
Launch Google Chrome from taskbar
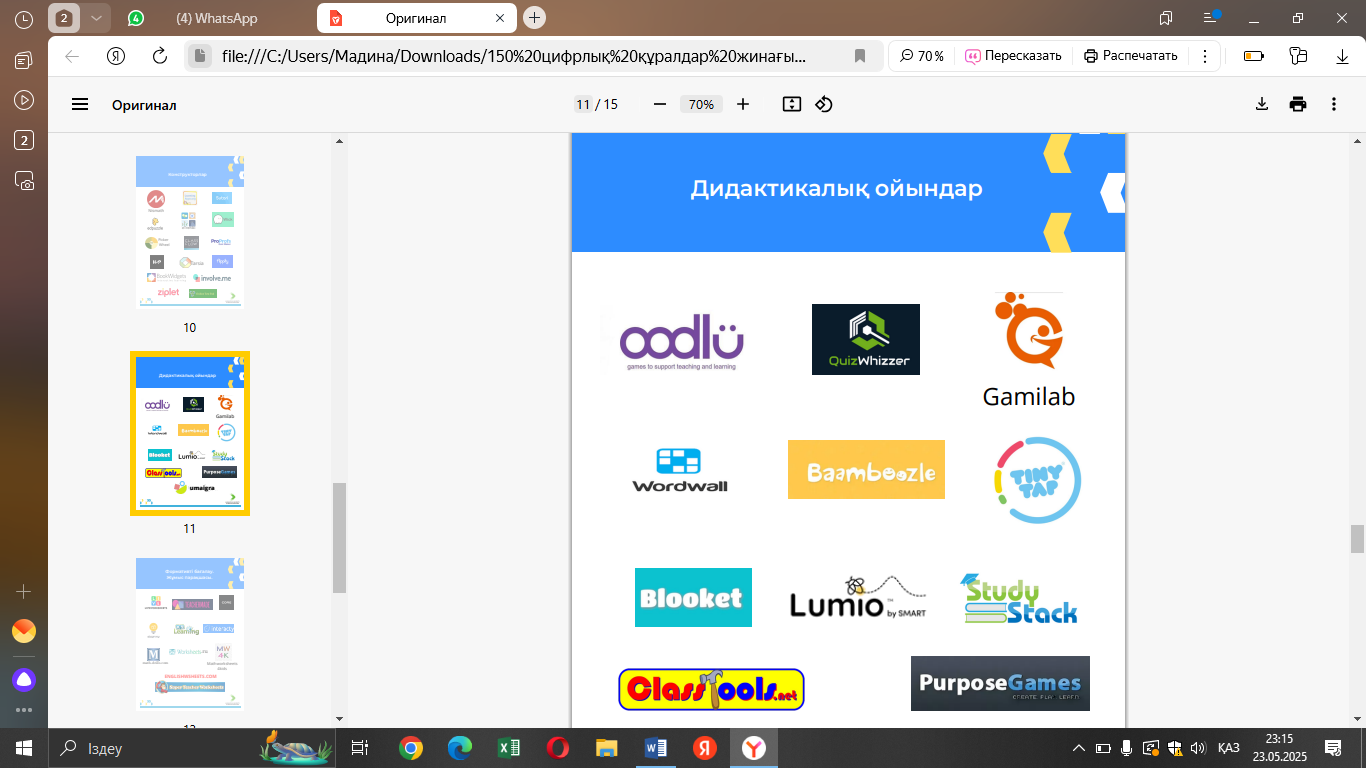click(x=411, y=748)
